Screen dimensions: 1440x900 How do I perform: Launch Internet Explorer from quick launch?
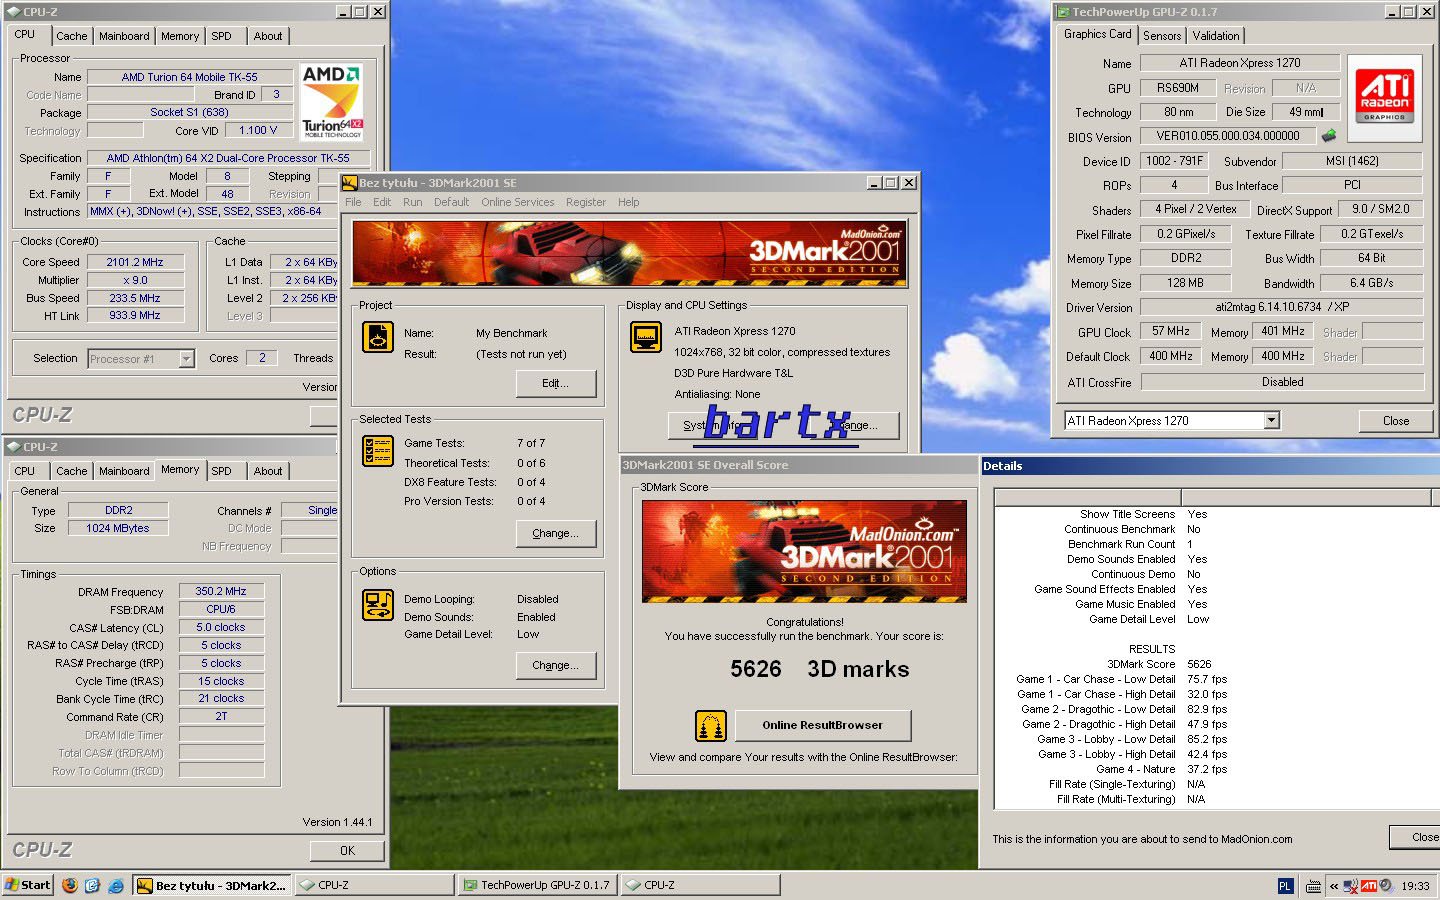tap(115, 885)
